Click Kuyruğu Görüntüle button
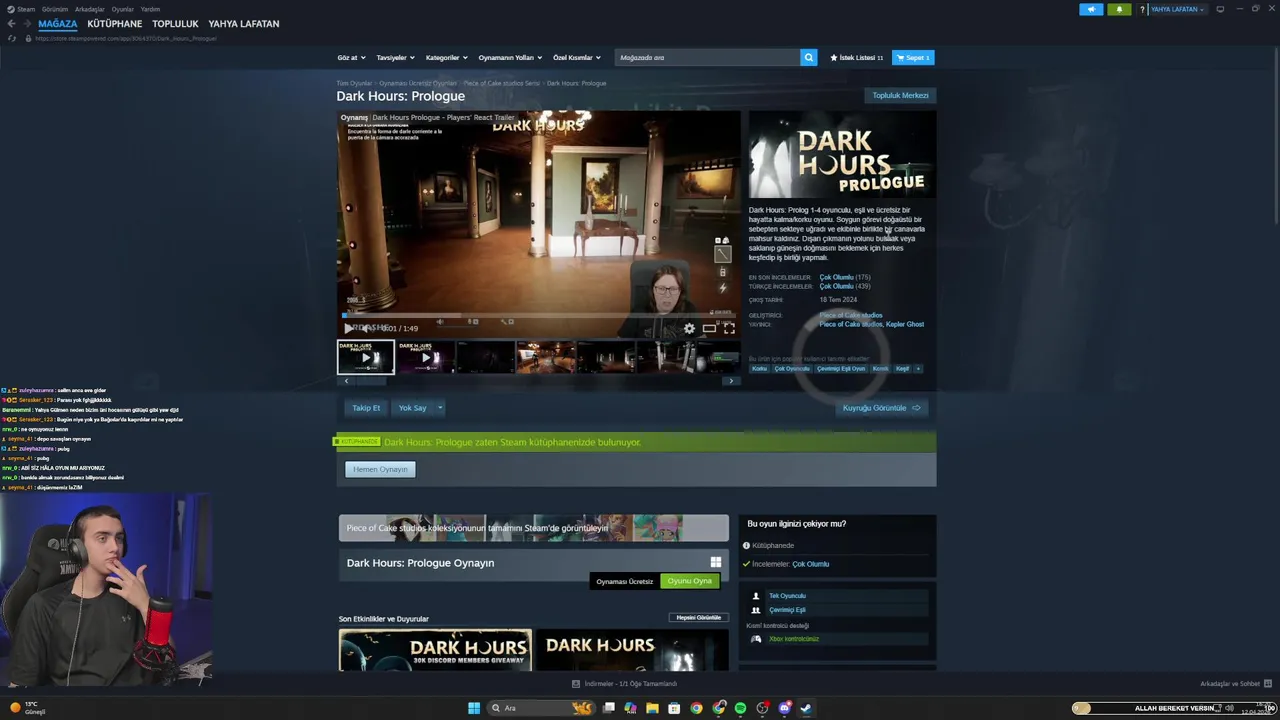This screenshot has width=1280, height=720. point(882,408)
